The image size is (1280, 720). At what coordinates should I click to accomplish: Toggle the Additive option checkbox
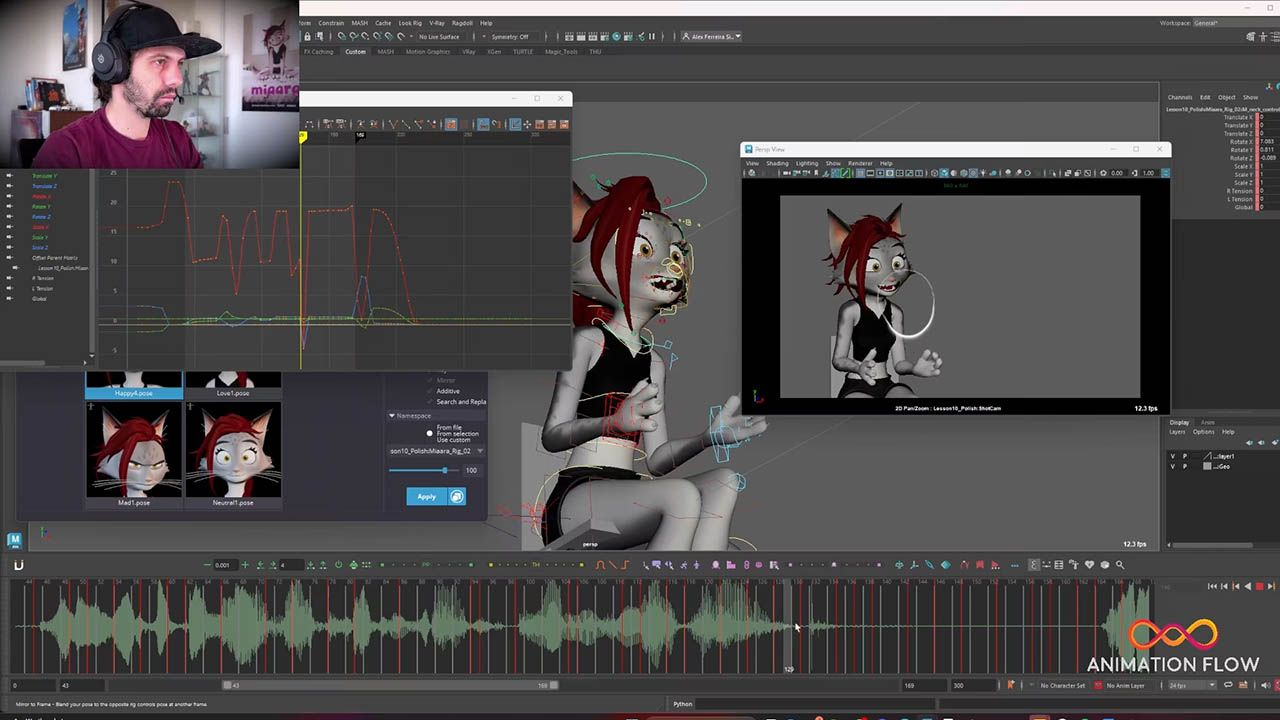(431, 391)
